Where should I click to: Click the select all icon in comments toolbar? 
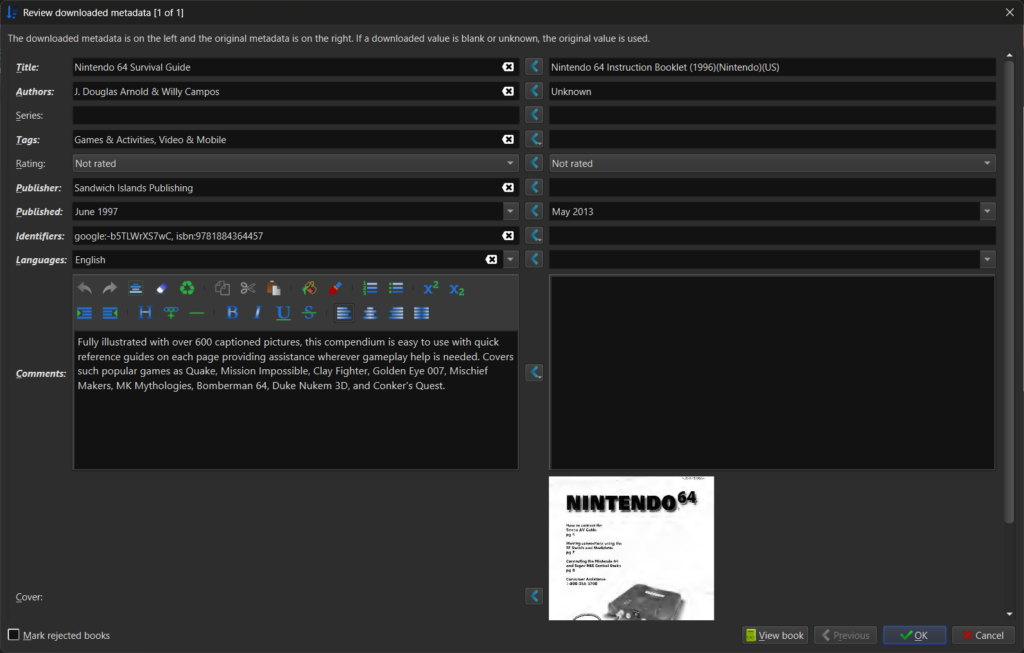(x=135, y=288)
